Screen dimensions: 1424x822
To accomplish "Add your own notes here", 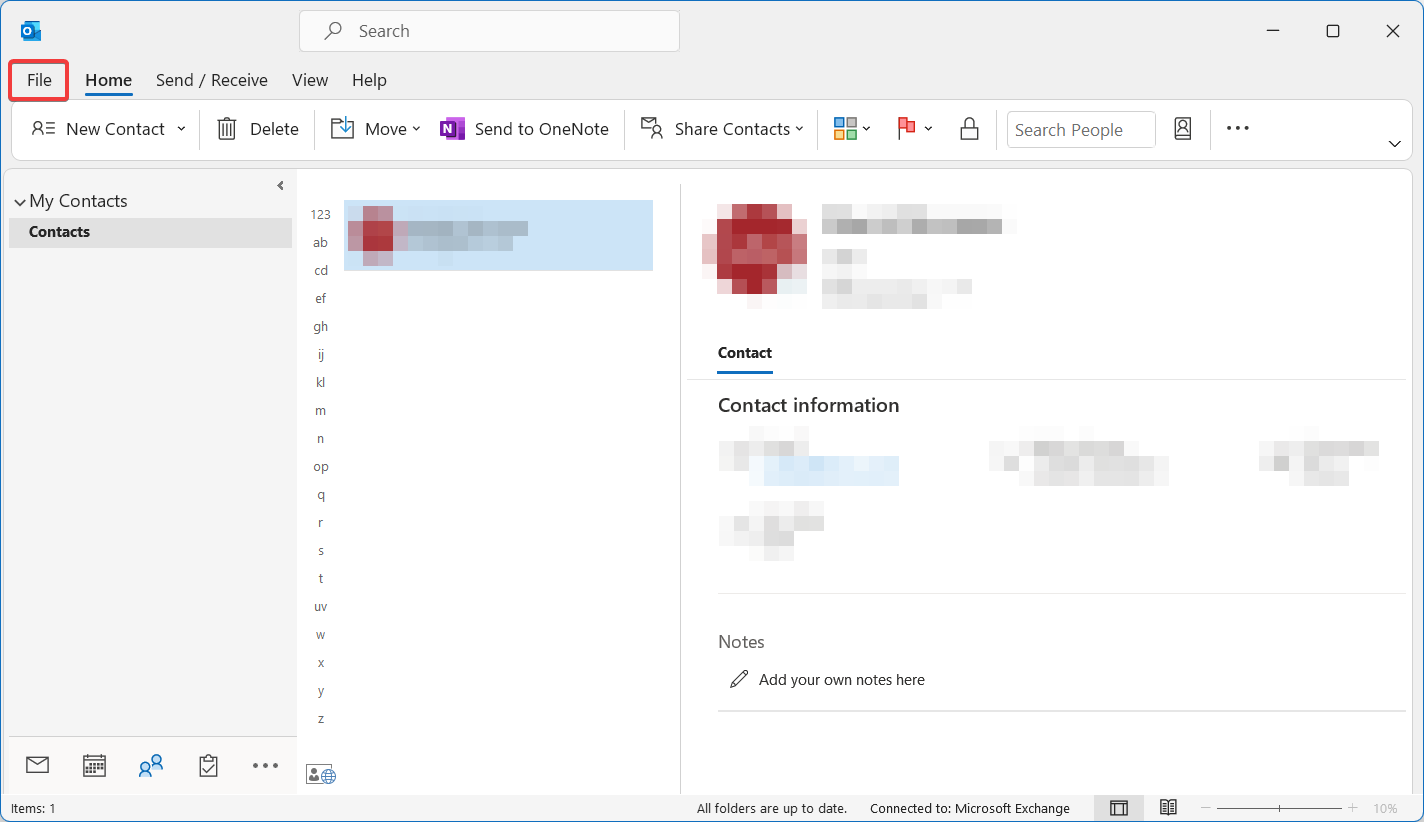I will point(842,680).
